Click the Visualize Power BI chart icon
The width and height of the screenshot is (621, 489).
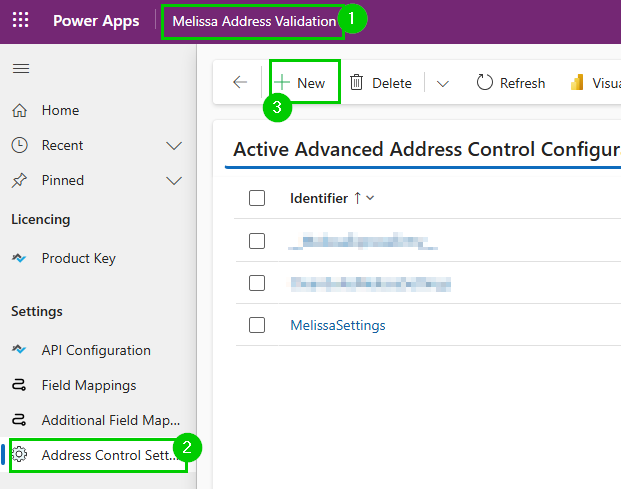click(x=577, y=82)
